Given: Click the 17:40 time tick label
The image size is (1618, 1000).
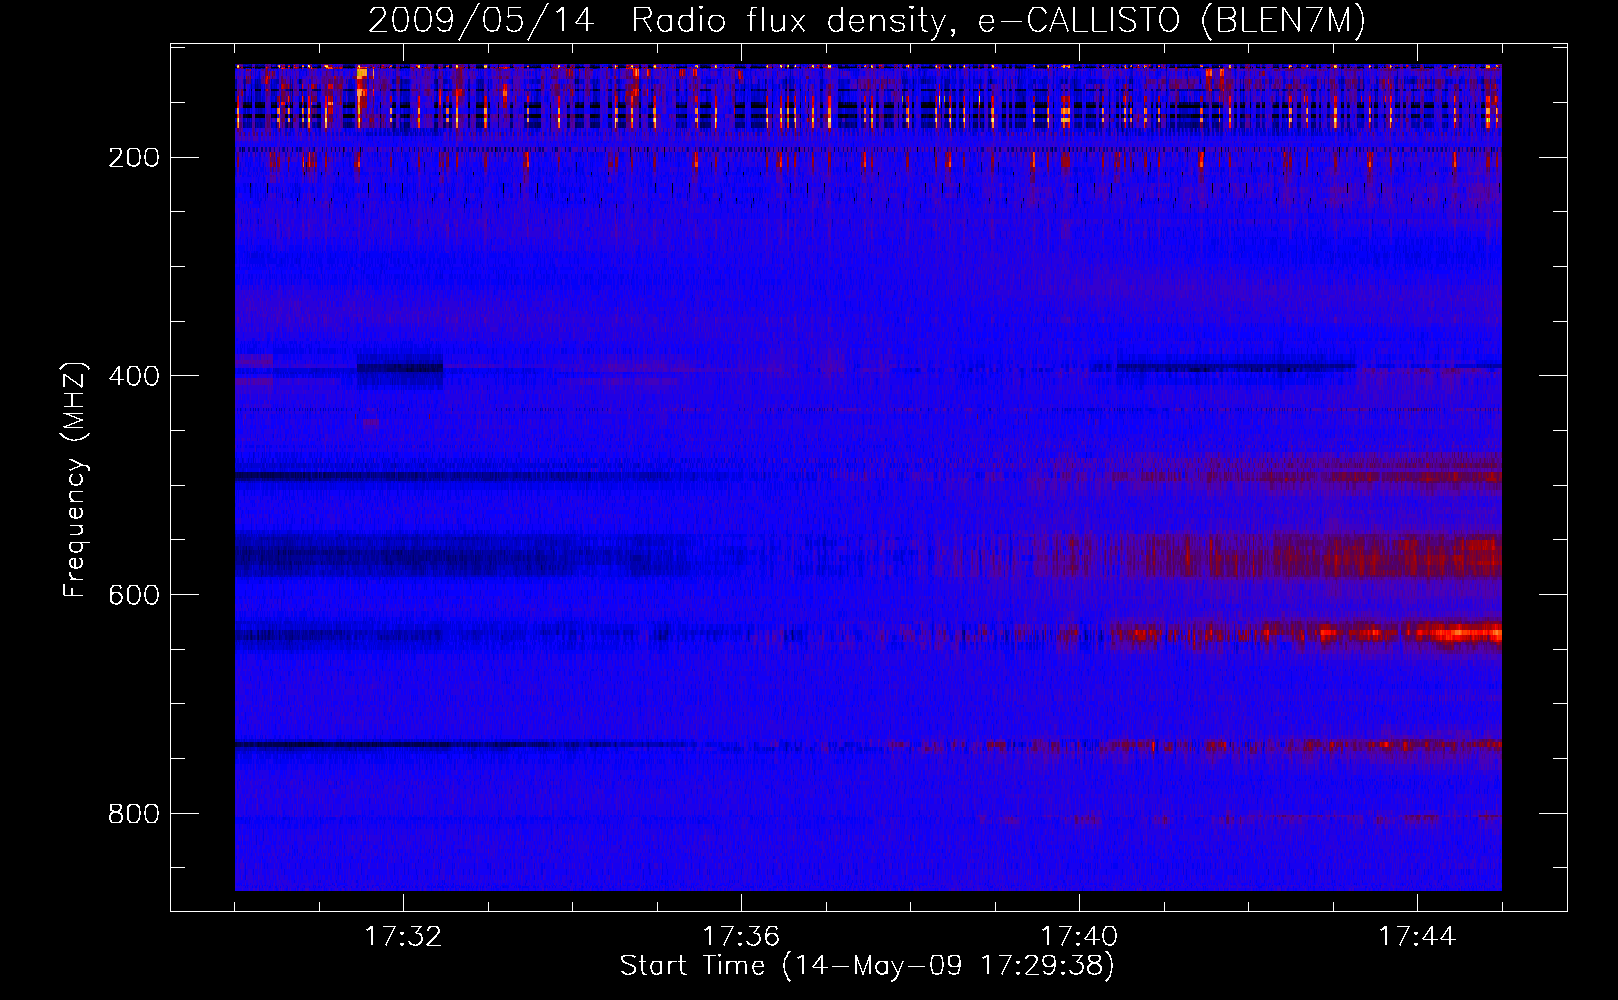Looking at the screenshot, I should click(1079, 937).
